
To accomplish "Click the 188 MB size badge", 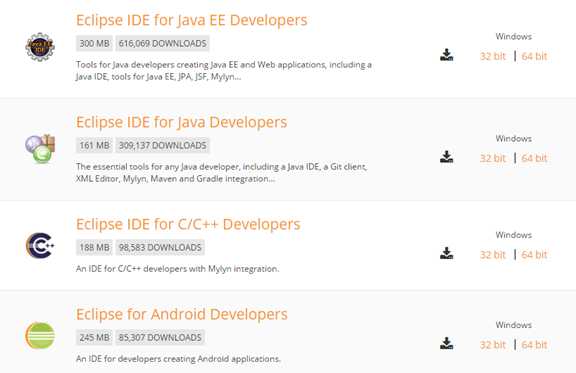I will 94,247.
